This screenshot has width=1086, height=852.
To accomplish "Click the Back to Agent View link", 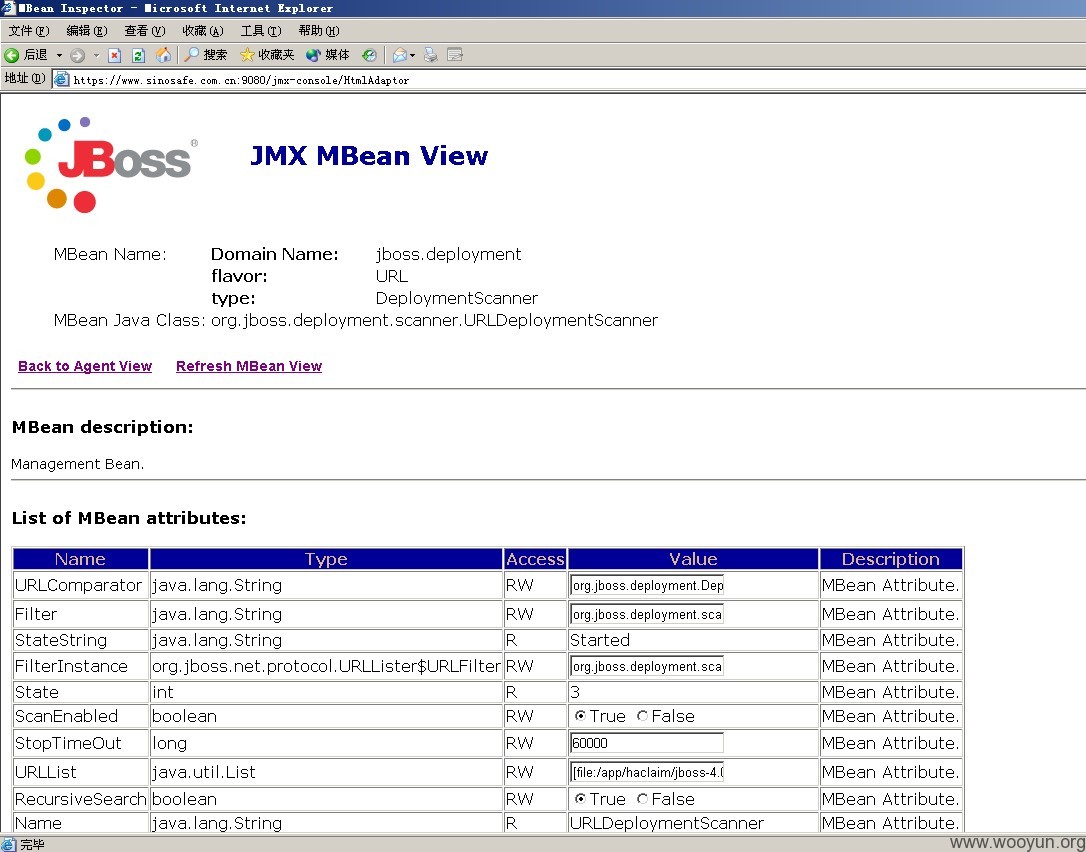I will [x=85, y=366].
